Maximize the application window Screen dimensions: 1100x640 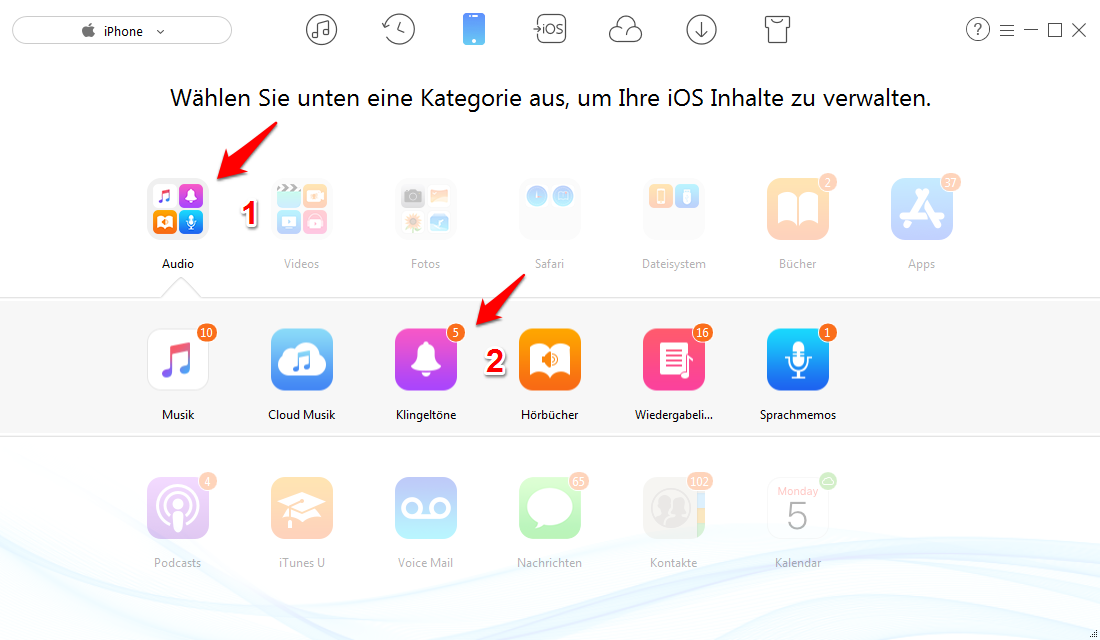click(1054, 30)
